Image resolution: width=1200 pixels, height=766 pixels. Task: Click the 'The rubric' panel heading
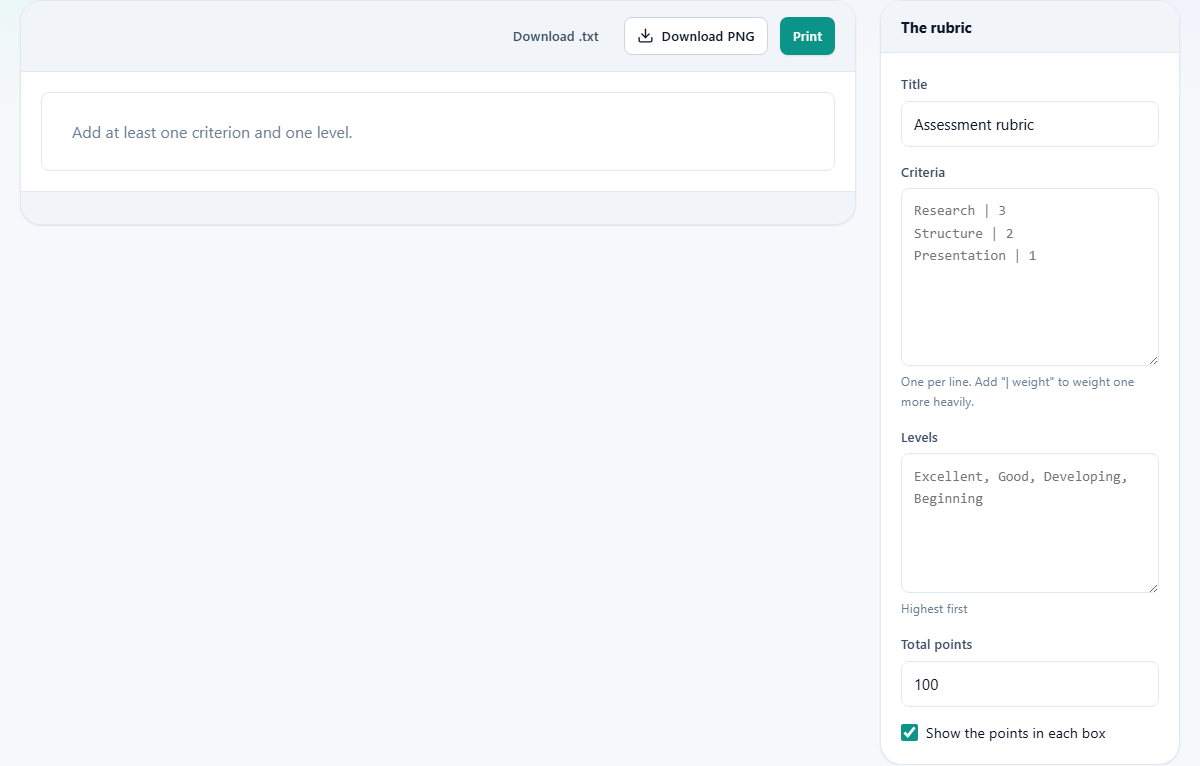click(x=936, y=28)
